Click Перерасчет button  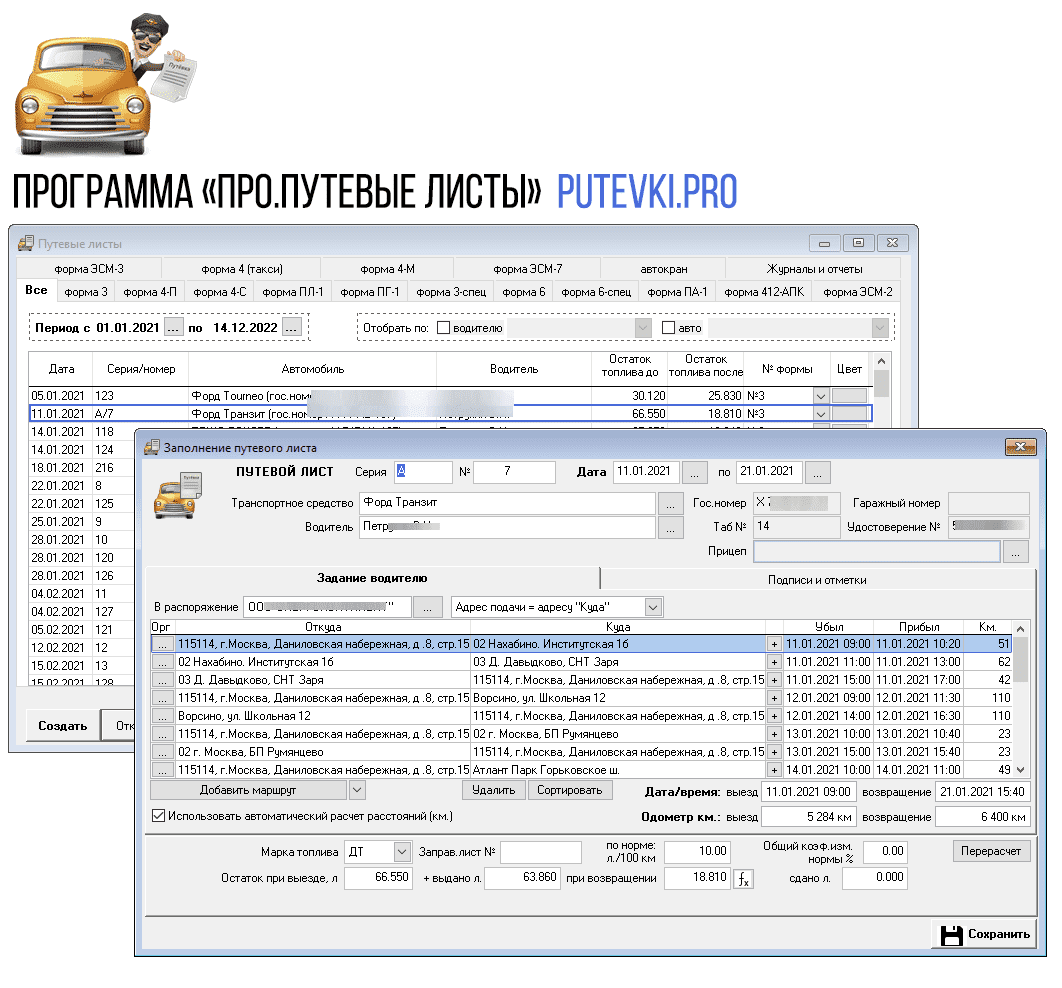(x=991, y=851)
